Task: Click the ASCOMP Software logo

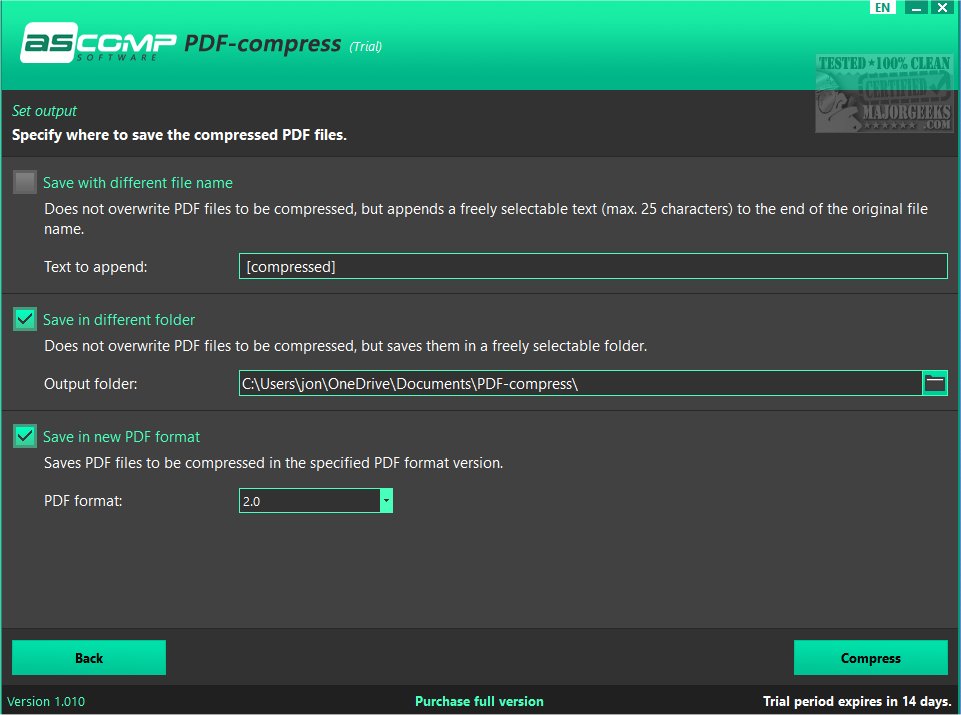Action: [98, 42]
